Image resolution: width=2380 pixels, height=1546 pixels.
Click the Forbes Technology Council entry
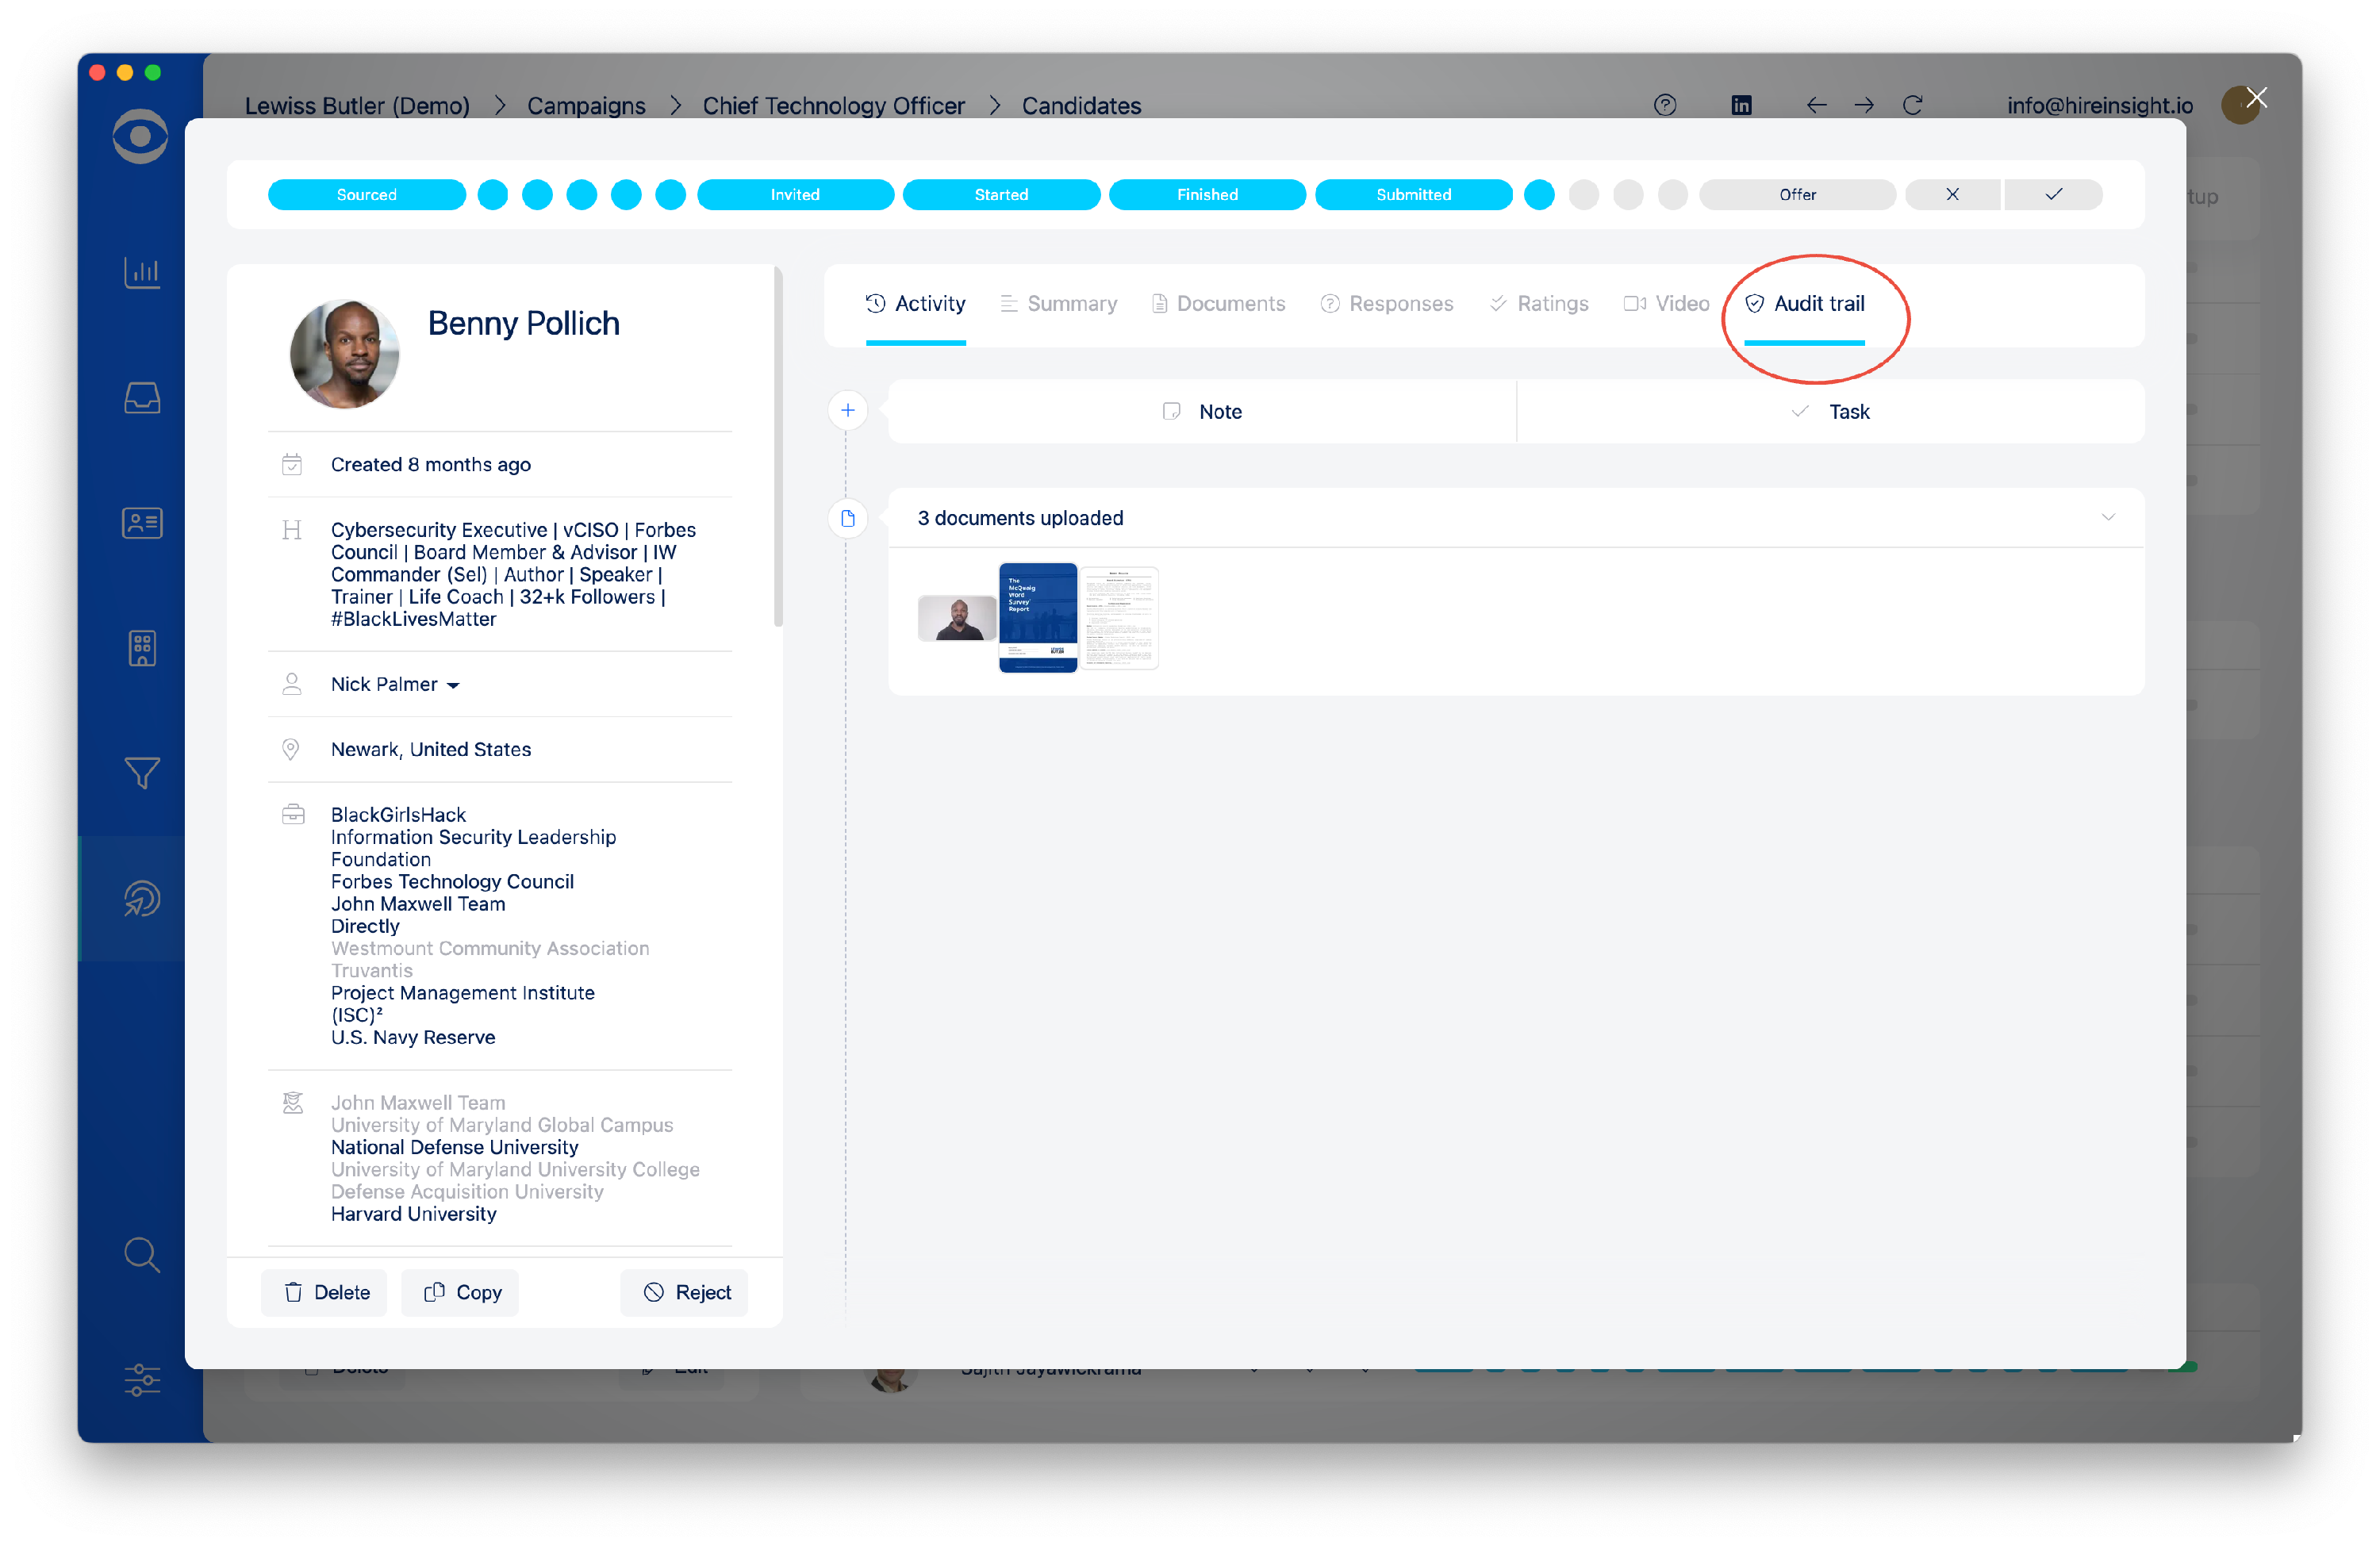[452, 881]
